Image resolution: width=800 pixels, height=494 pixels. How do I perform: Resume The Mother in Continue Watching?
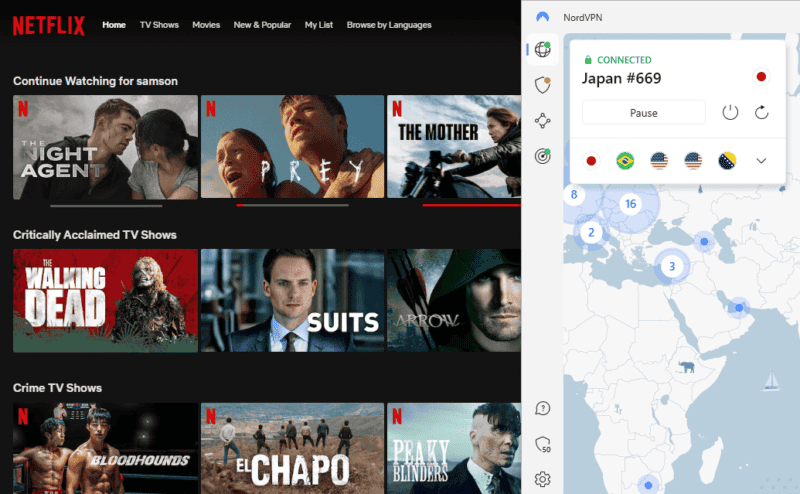454,146
